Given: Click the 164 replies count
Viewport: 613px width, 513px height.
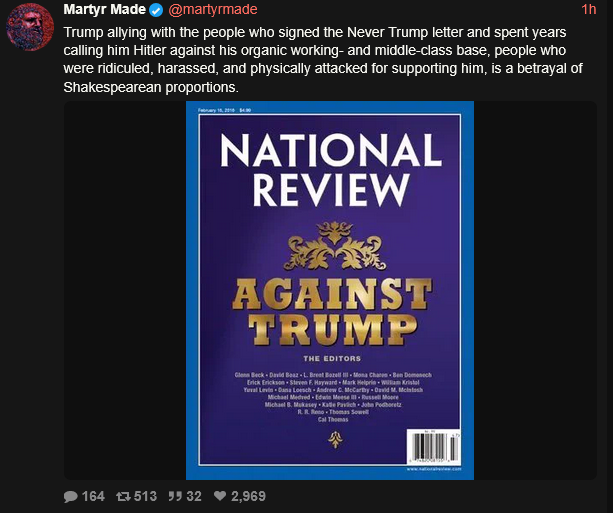Looking at the screenshot, I should click(93, 497).
